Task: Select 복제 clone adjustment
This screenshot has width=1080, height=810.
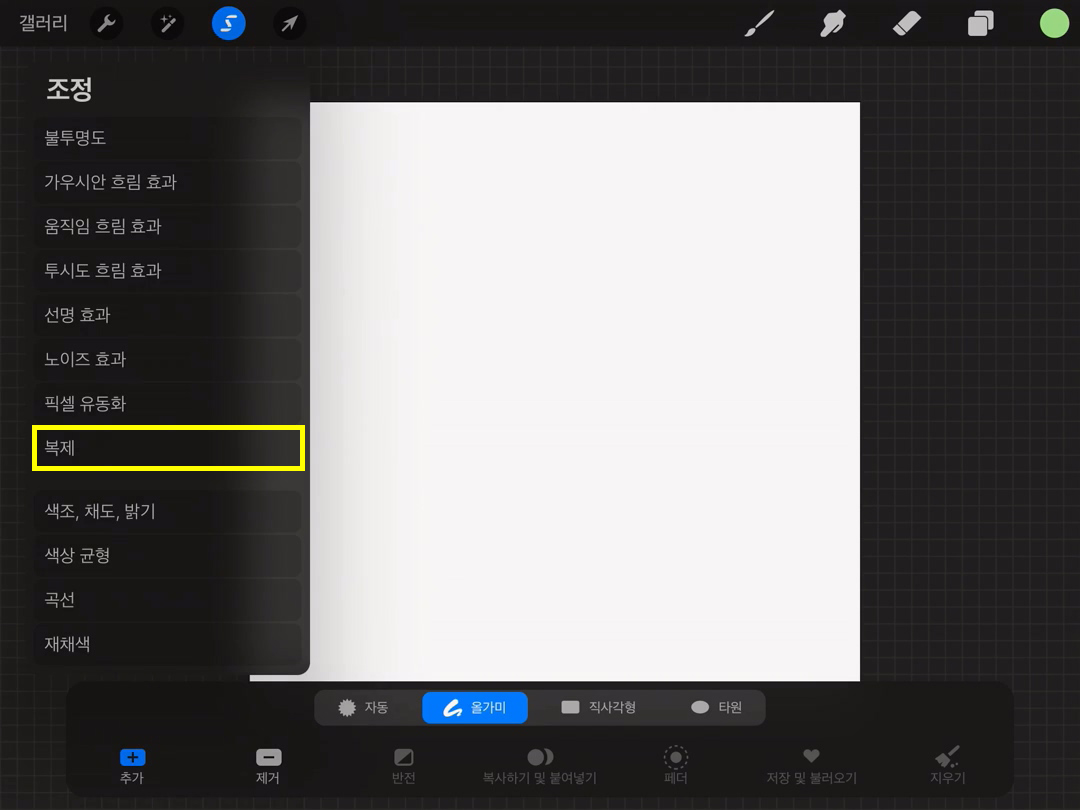Action: tap(167, 448)
